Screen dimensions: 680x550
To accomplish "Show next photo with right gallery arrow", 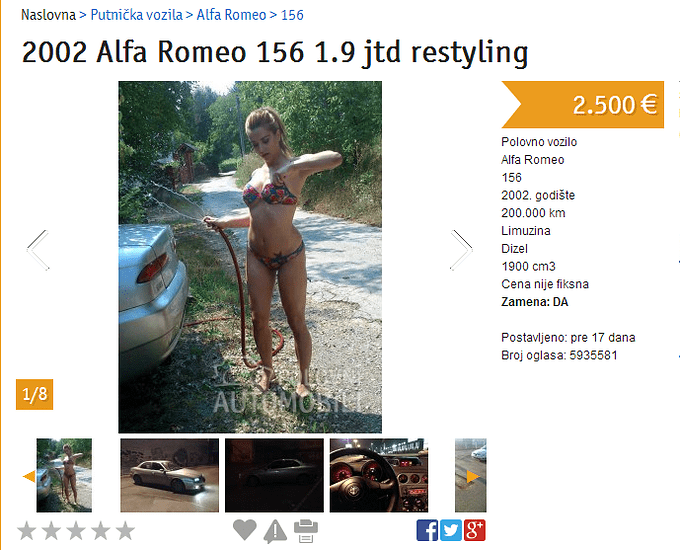I will (x=461, y=250).
